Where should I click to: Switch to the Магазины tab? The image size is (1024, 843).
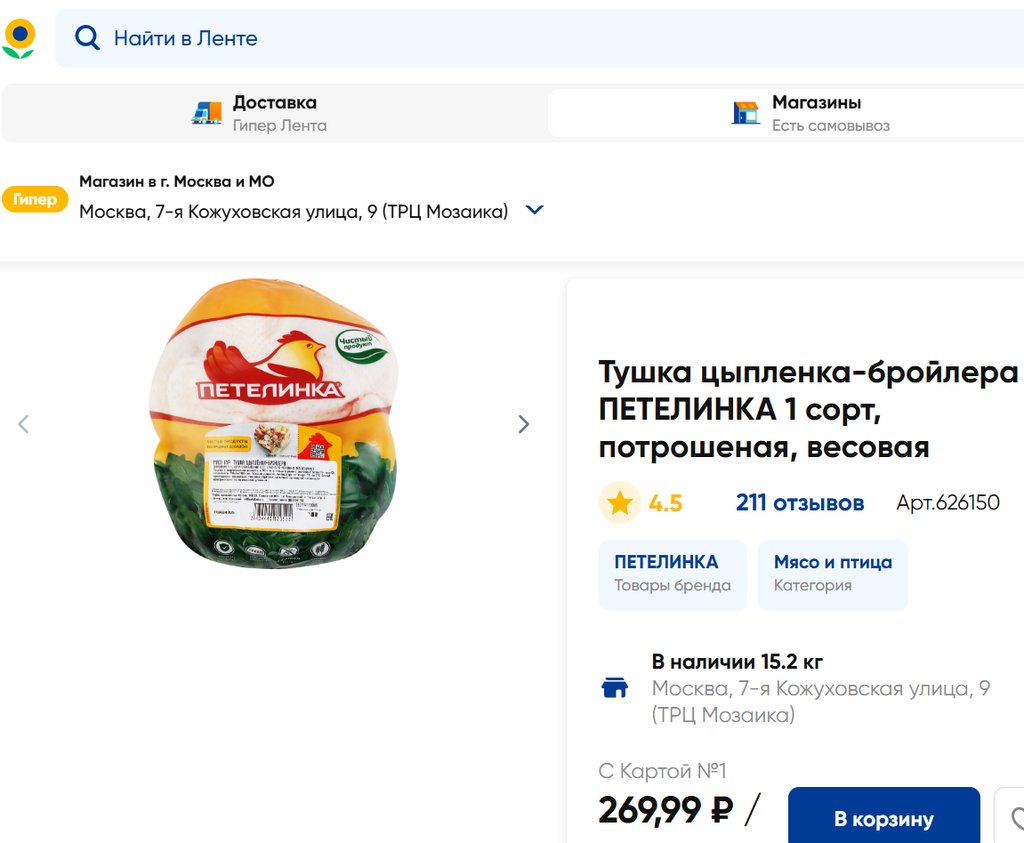(x=816, y=113)
